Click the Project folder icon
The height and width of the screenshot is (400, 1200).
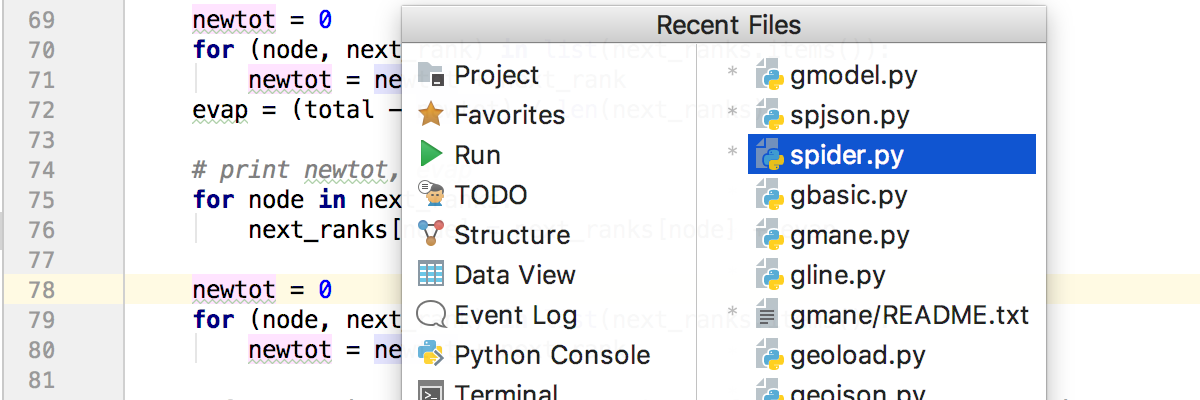point(431,75)
